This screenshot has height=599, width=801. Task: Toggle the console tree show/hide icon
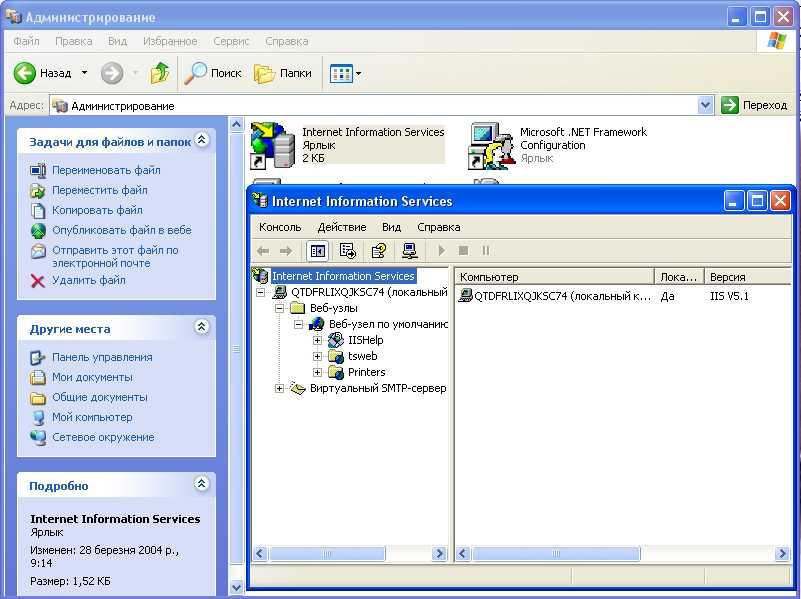coord(317,251)
